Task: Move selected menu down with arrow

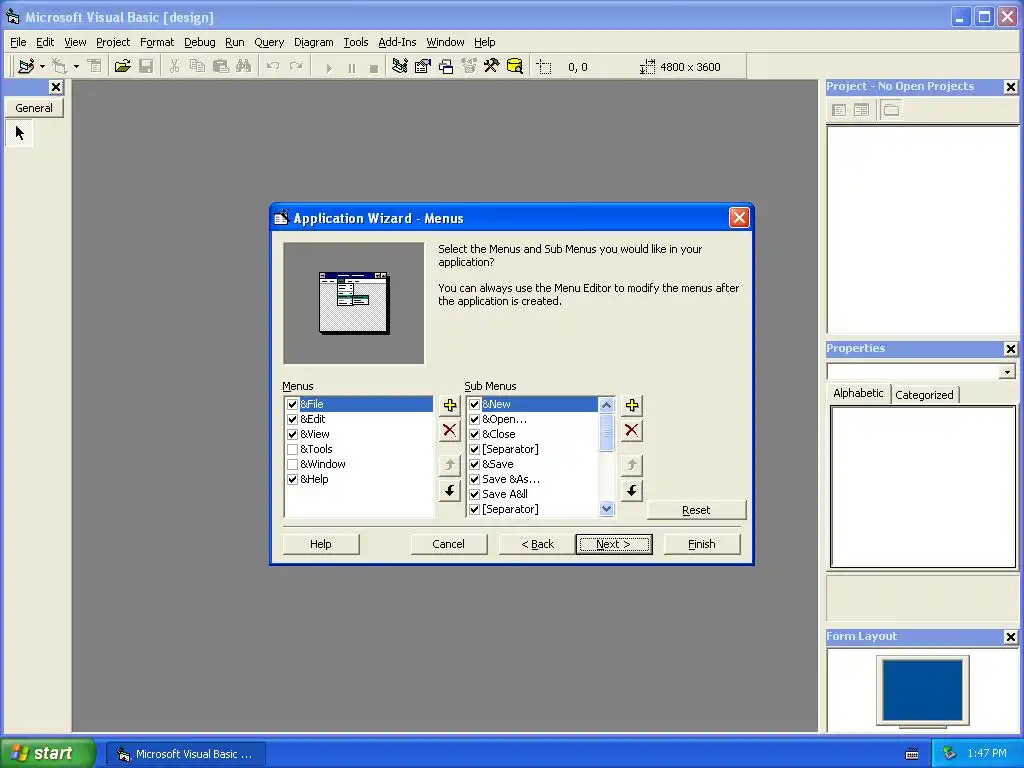Action: [x=449, y=490]
